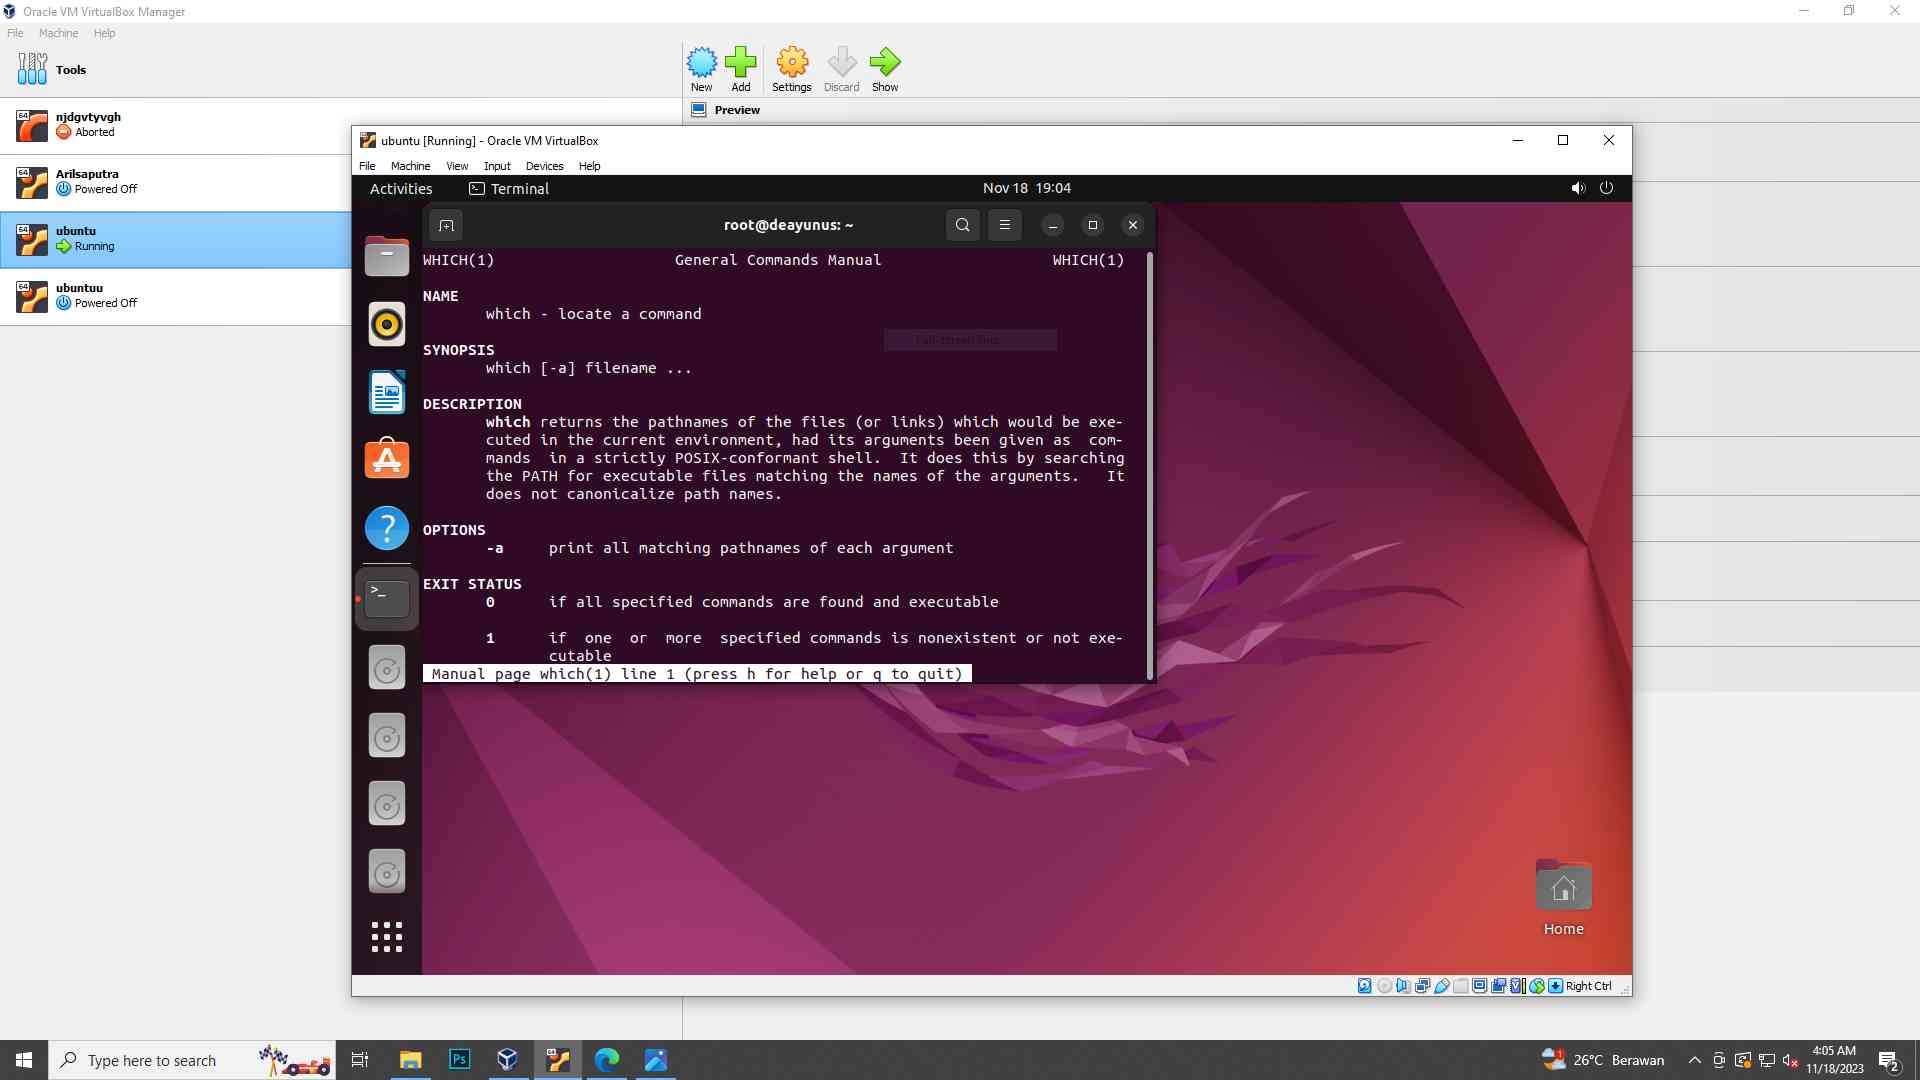Screen dimensions: 1920x1080
Task: Select the running ubuntu virtual machine
Action: click(x=176, y=239)
